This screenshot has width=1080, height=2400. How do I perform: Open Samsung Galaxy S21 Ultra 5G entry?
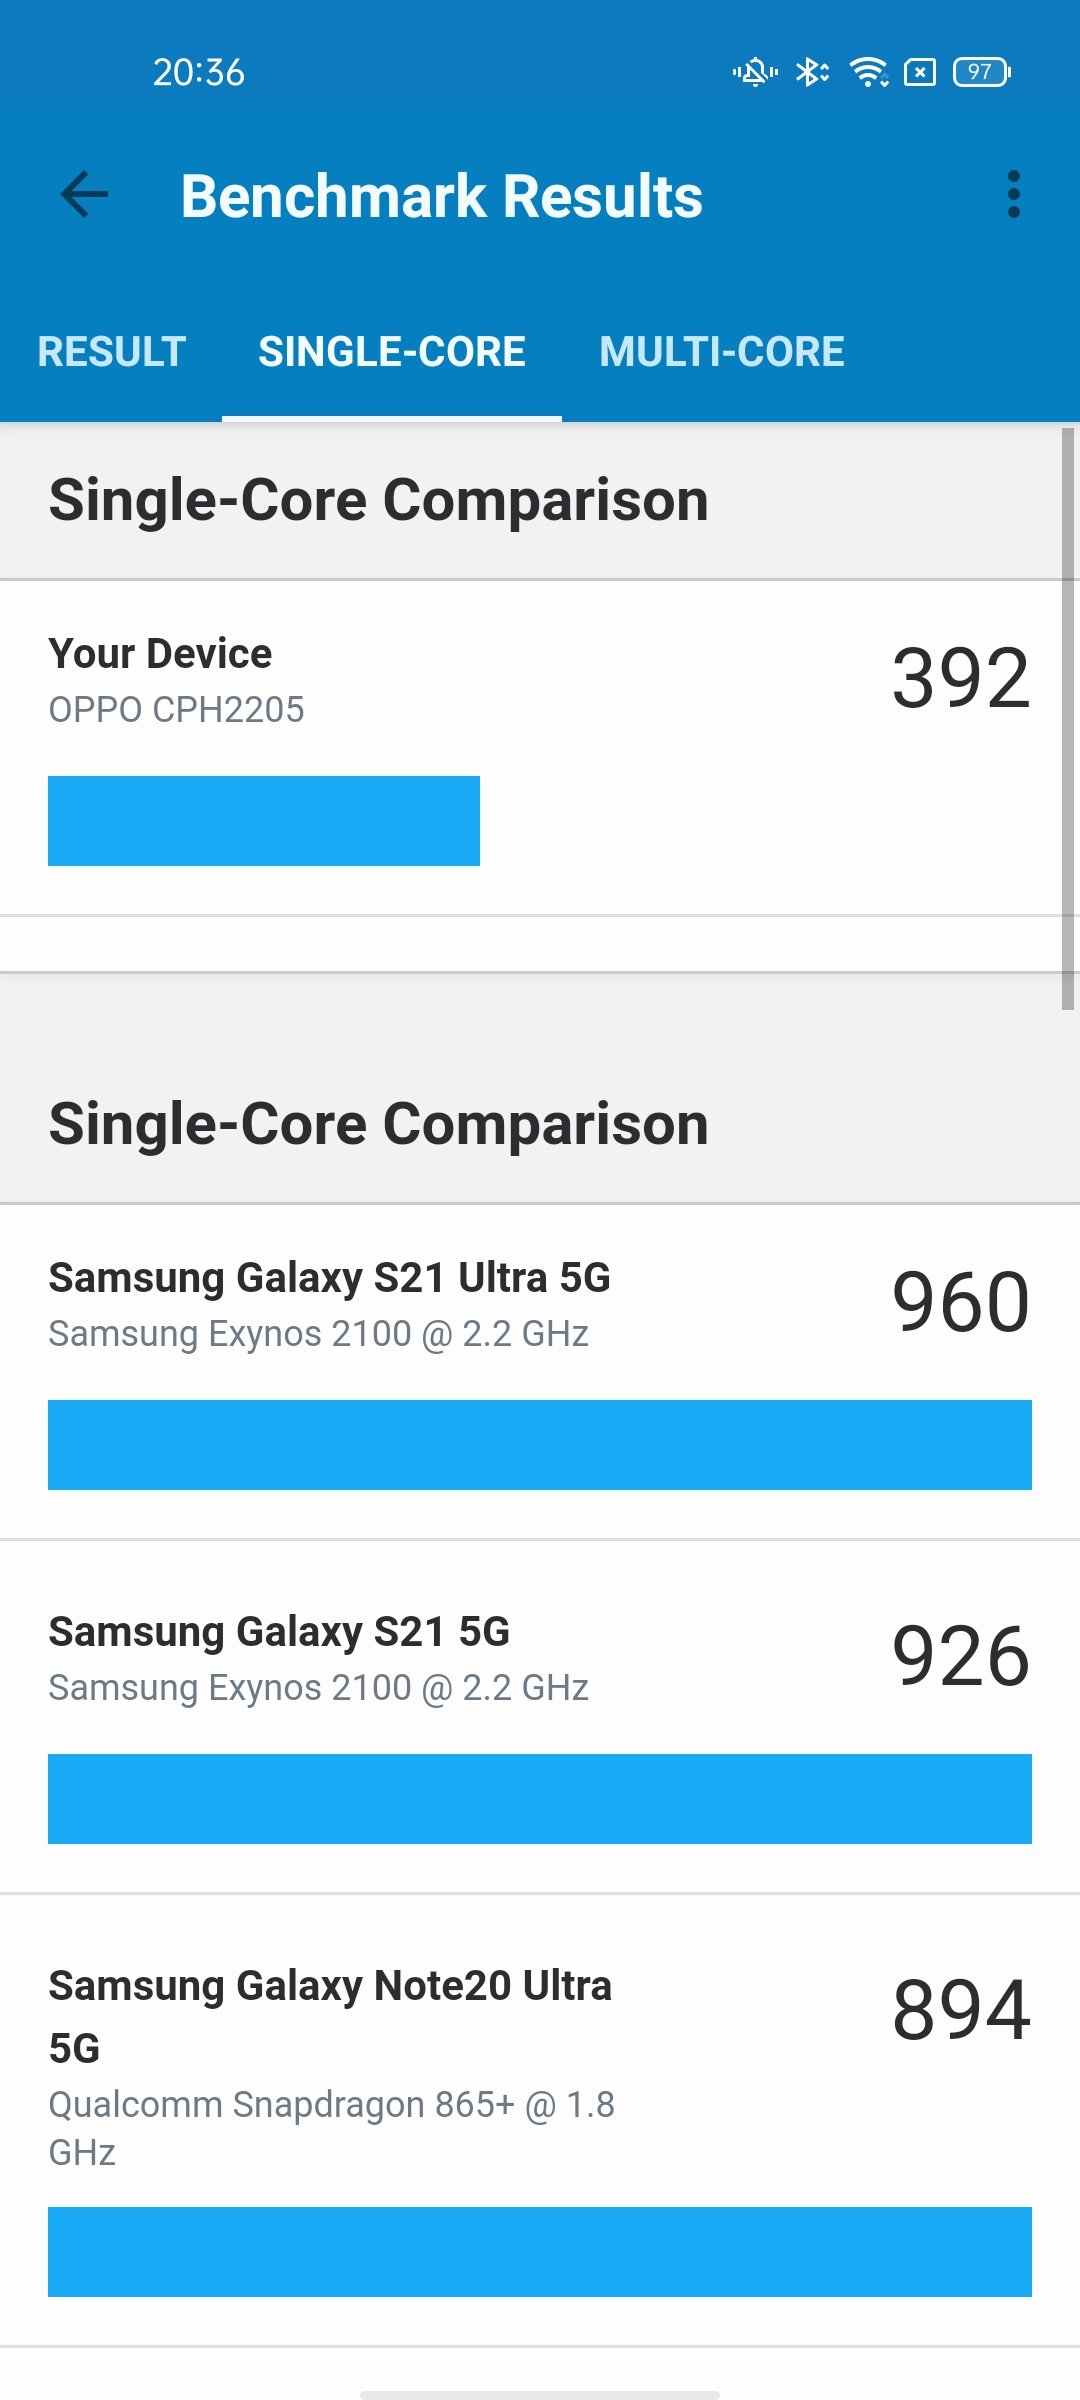click(x=540, y=1372)
